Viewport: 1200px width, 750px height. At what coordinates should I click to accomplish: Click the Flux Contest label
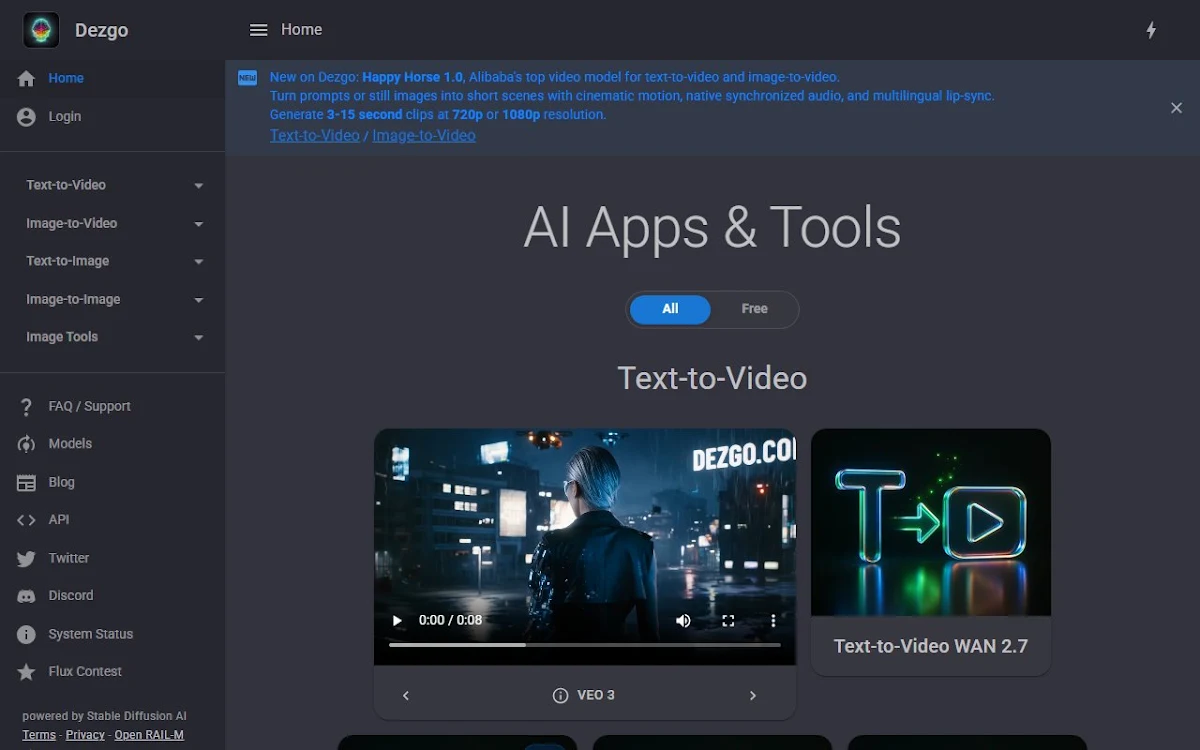pyautogui.click(x=85, y=672)
